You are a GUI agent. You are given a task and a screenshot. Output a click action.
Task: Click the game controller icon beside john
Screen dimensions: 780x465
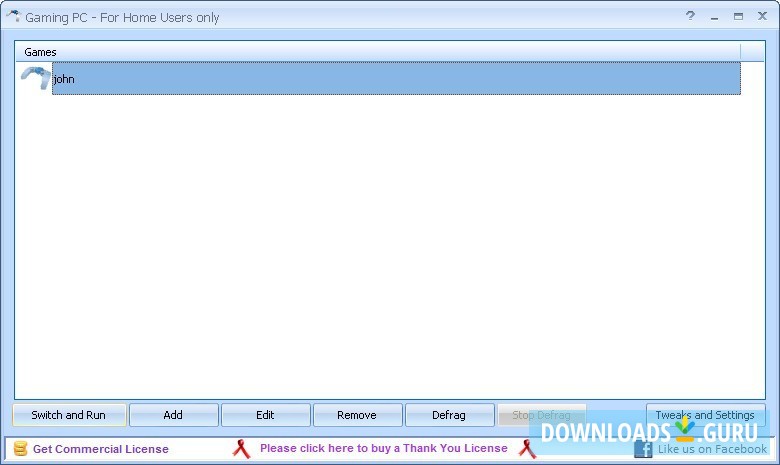click(36, 78)
